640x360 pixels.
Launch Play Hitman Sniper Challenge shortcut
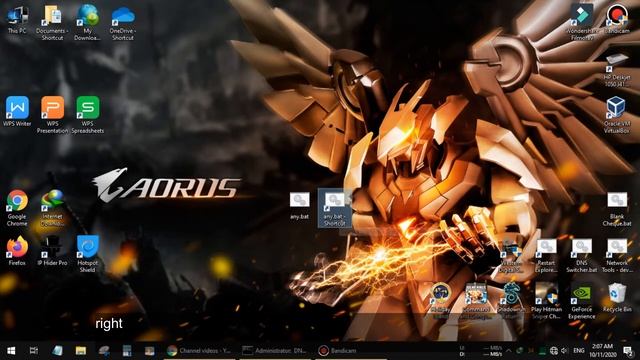(546, 301)
